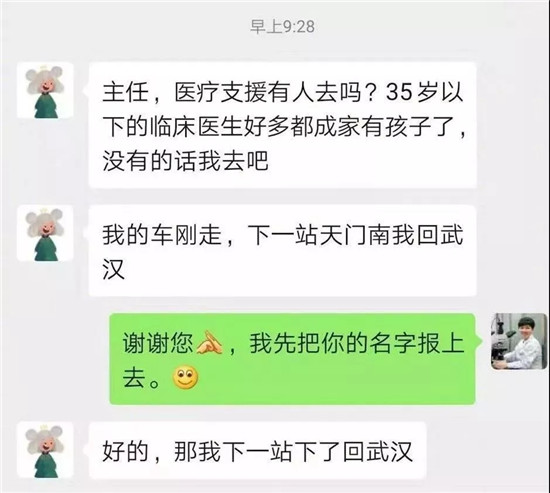Tap the text 没有的话我去吧 in first bubble
The height and width of the screenshot is (493, 550).
(x=186, y=161)
